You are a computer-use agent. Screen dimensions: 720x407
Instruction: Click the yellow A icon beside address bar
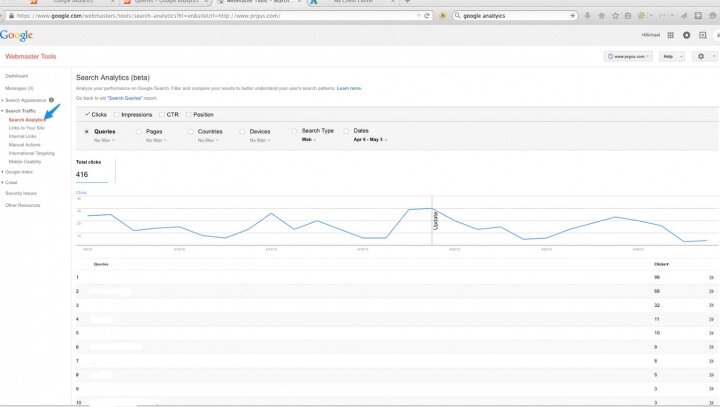pos(443,16)
